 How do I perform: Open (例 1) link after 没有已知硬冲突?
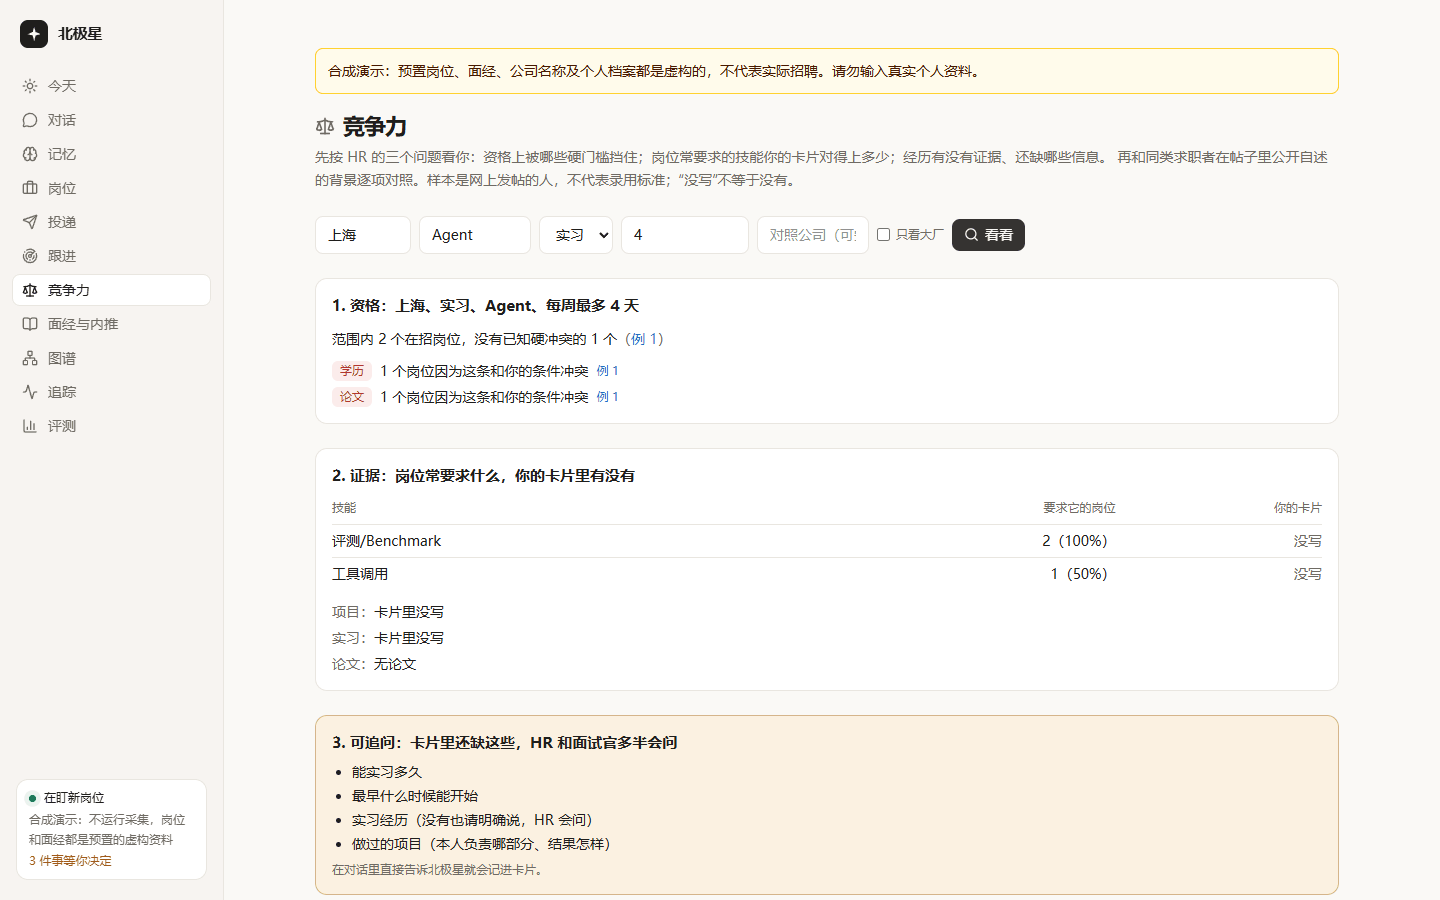click(x=644, y=339)
